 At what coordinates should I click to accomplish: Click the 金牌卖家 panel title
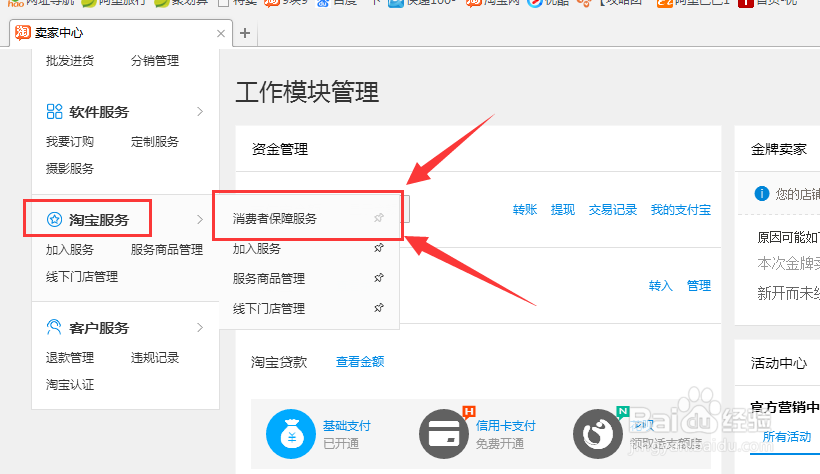[779, 150]
